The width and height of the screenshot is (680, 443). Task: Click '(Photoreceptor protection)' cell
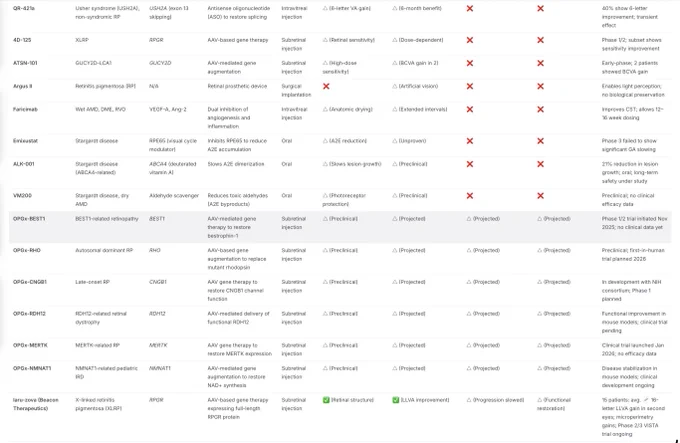[x=344, y=200]
